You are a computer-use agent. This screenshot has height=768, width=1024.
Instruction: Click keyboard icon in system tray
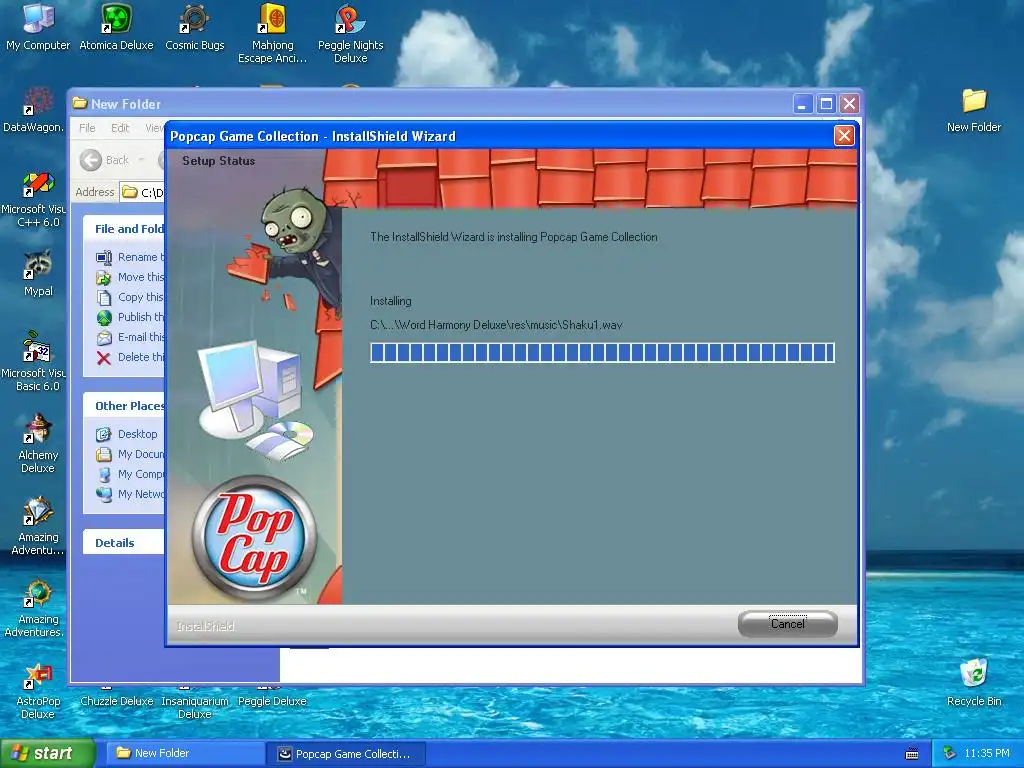(912, 754)
